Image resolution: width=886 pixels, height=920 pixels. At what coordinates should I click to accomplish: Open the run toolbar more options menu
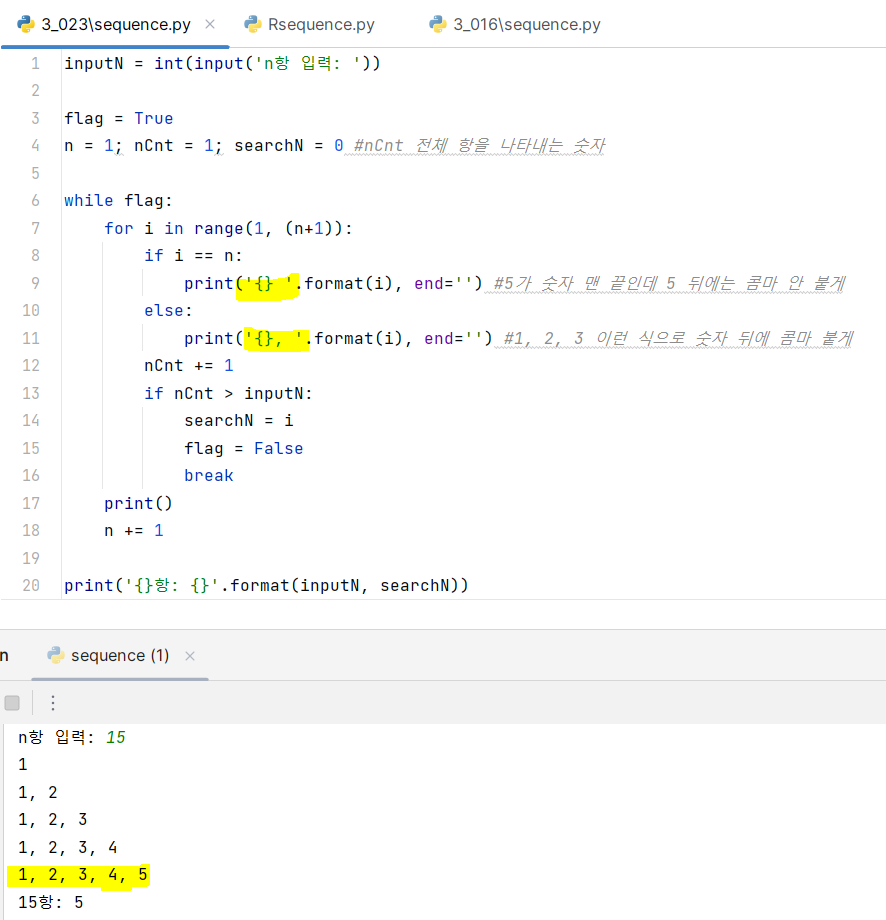(53, 702)
